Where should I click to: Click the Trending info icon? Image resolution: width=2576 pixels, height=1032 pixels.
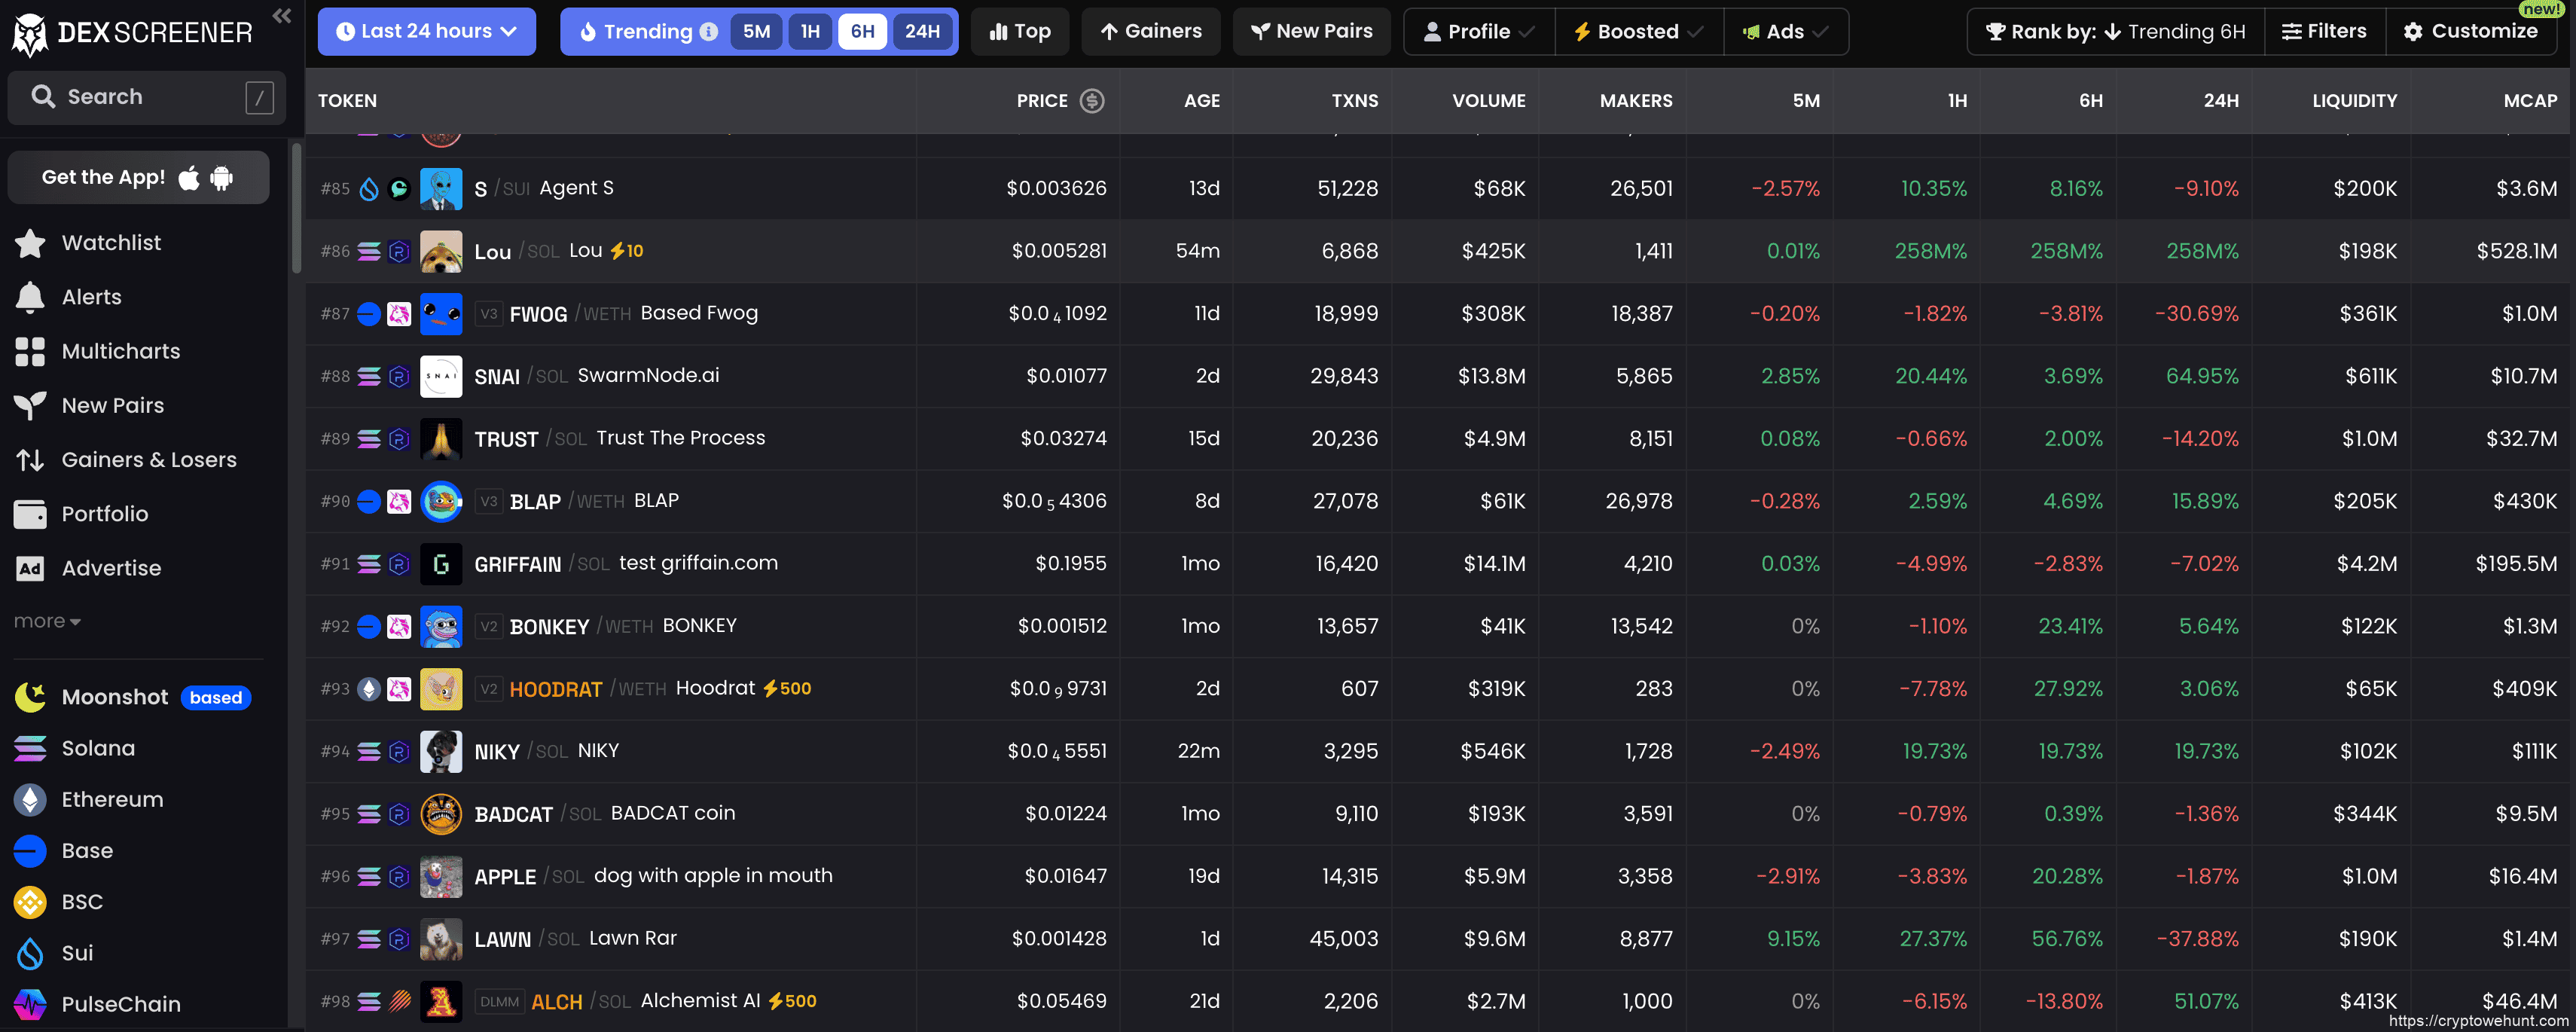pos(709,32)
